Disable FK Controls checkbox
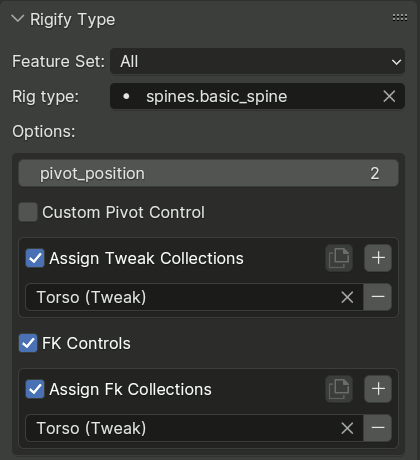The image size is (420, 460). pos(28,343)
